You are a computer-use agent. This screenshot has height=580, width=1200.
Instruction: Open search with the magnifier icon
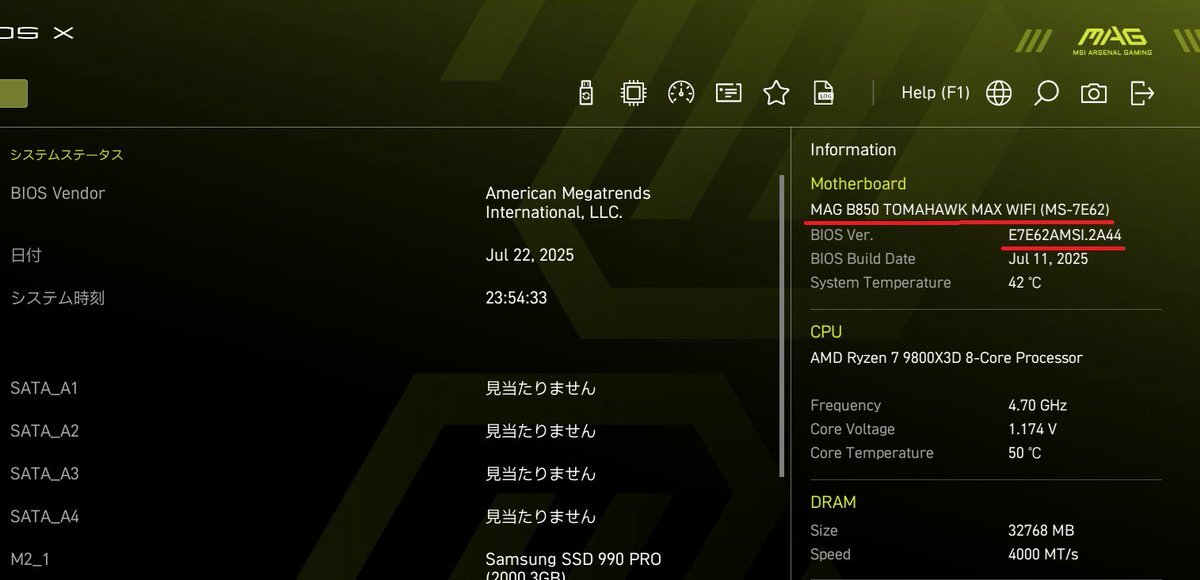point(1046,93)
